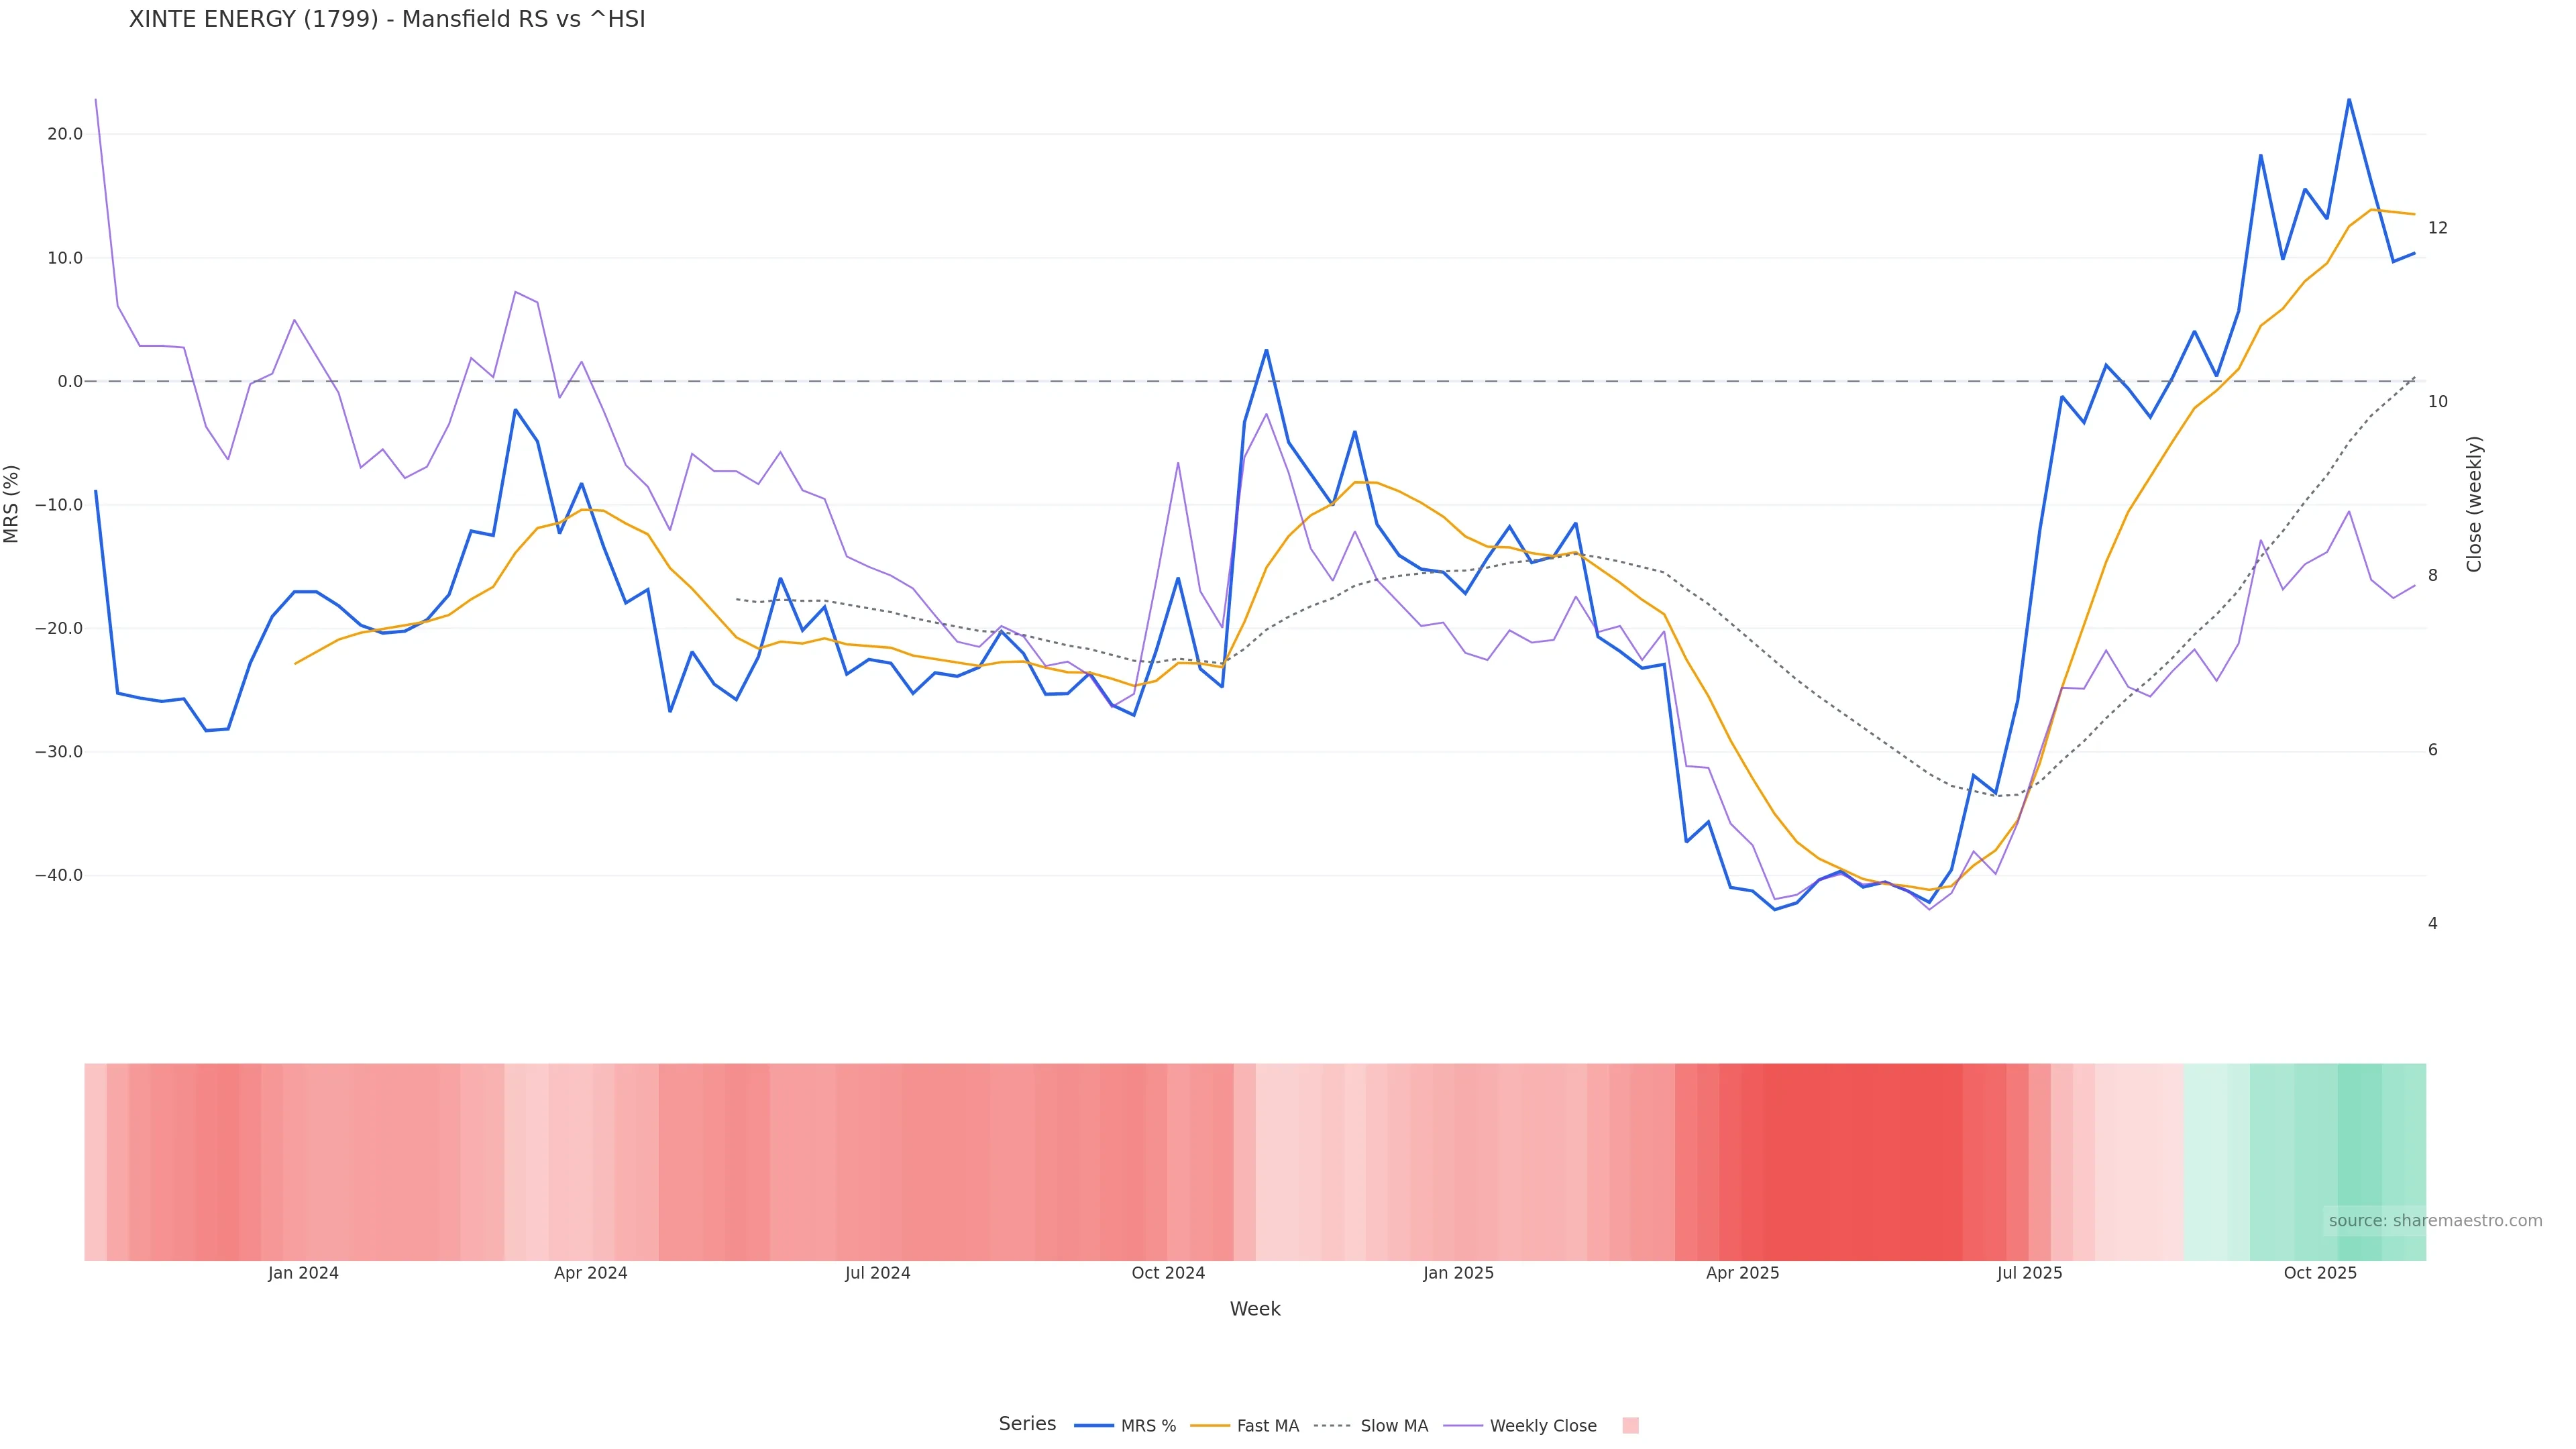This screenshot has height=1449, width=2576.
Task: Select the Apr 2024 x-axis tick label
Action: pyautogui.click(x=590, y=1273)
